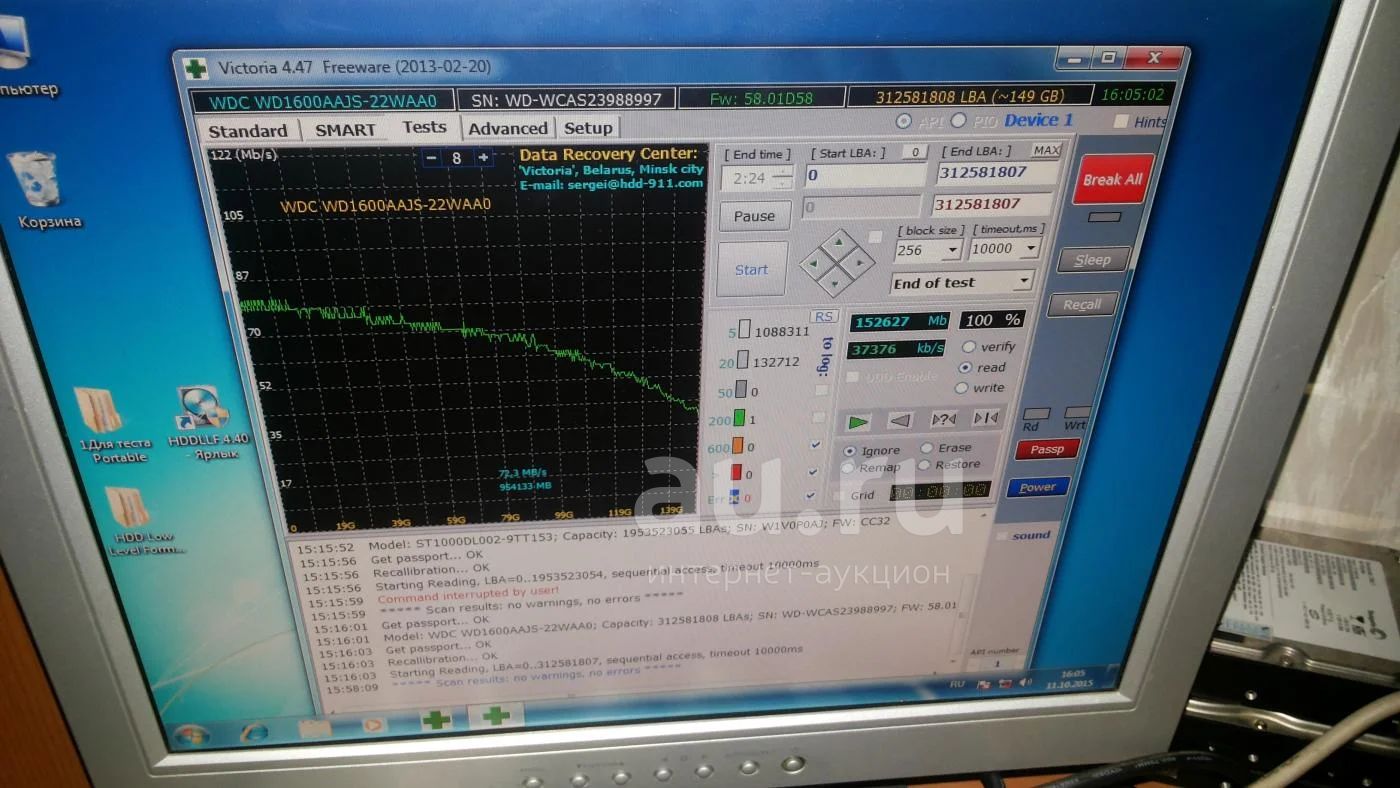Open the Recycle Bin (Корзина) desktop icon
The width and height of the screenshot is (1400, 788).
42,190
